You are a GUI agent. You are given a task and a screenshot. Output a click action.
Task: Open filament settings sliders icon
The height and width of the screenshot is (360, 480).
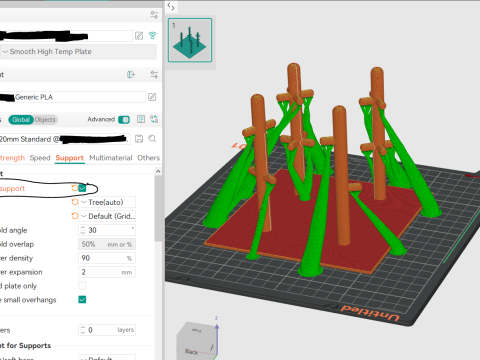click(154, 75)
